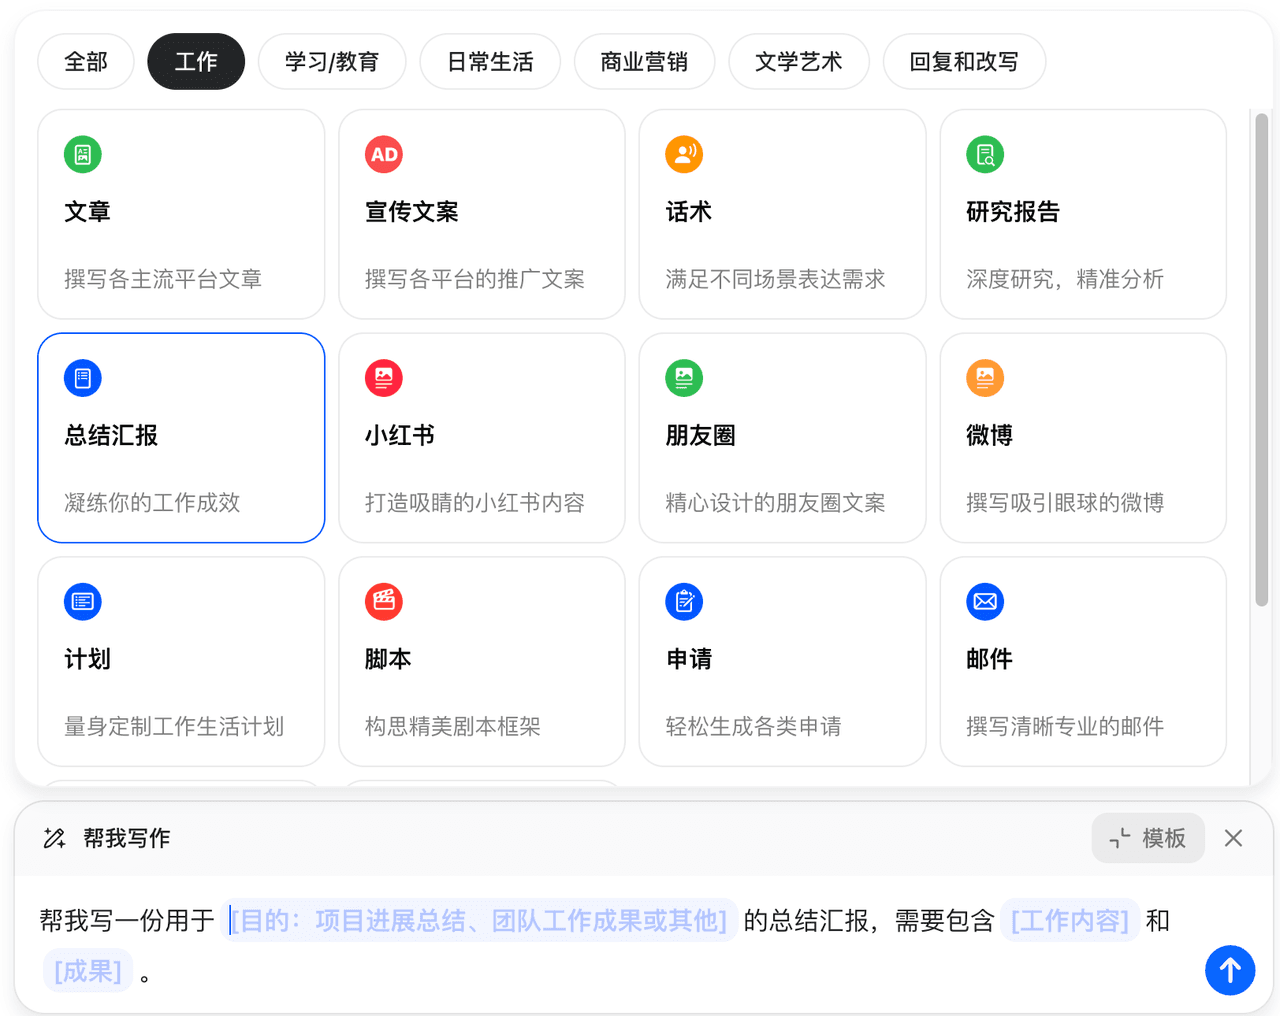Screen dimensions: 1280x1016
Task: Click the blue 申请 notepad icon
Action: pos(684,601)
